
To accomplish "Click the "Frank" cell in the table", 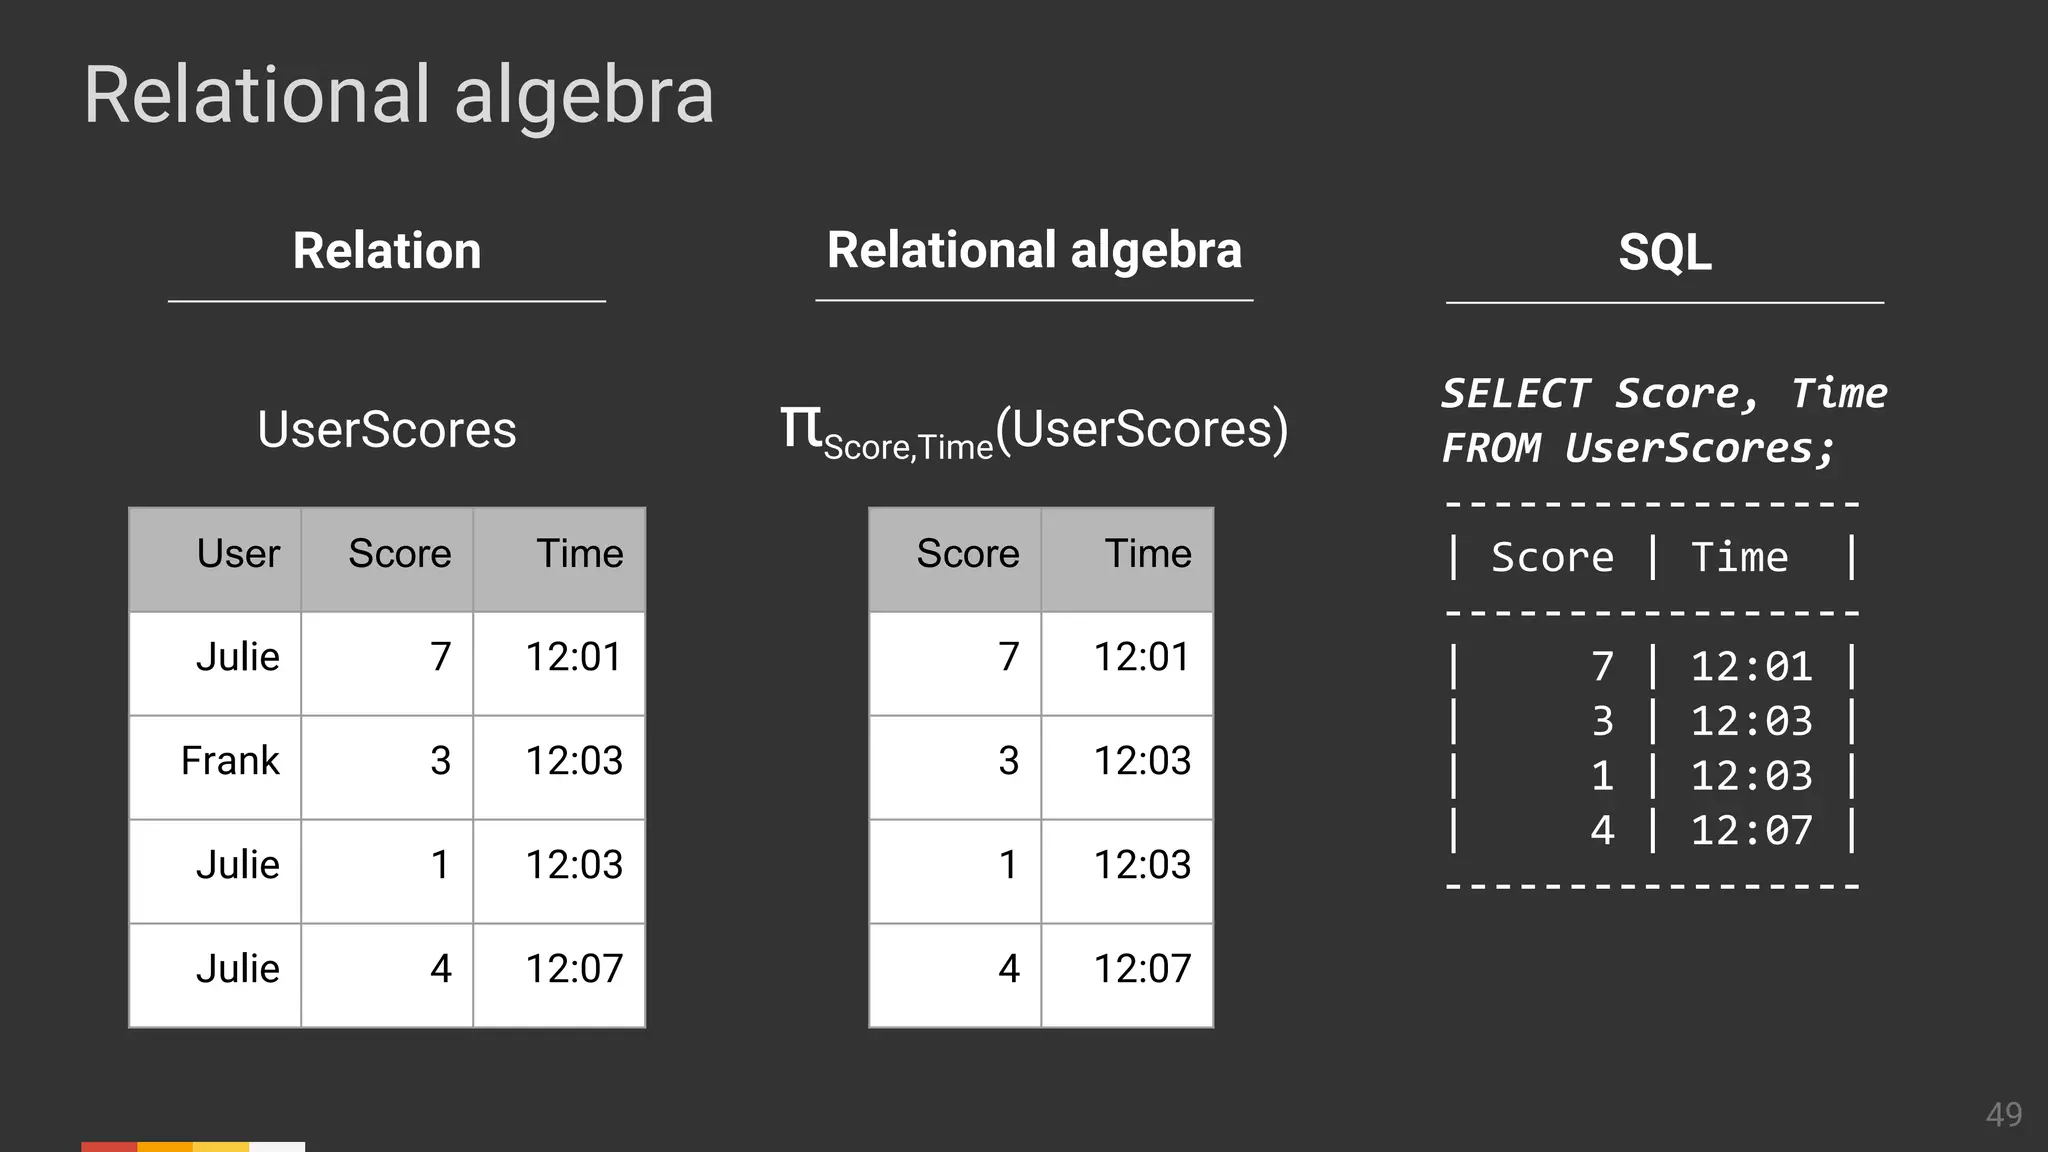I will 230,761.
